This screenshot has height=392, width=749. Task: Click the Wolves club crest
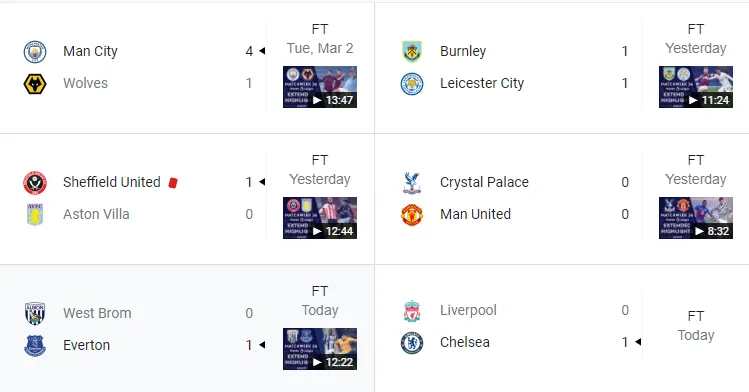pos(35,84)
